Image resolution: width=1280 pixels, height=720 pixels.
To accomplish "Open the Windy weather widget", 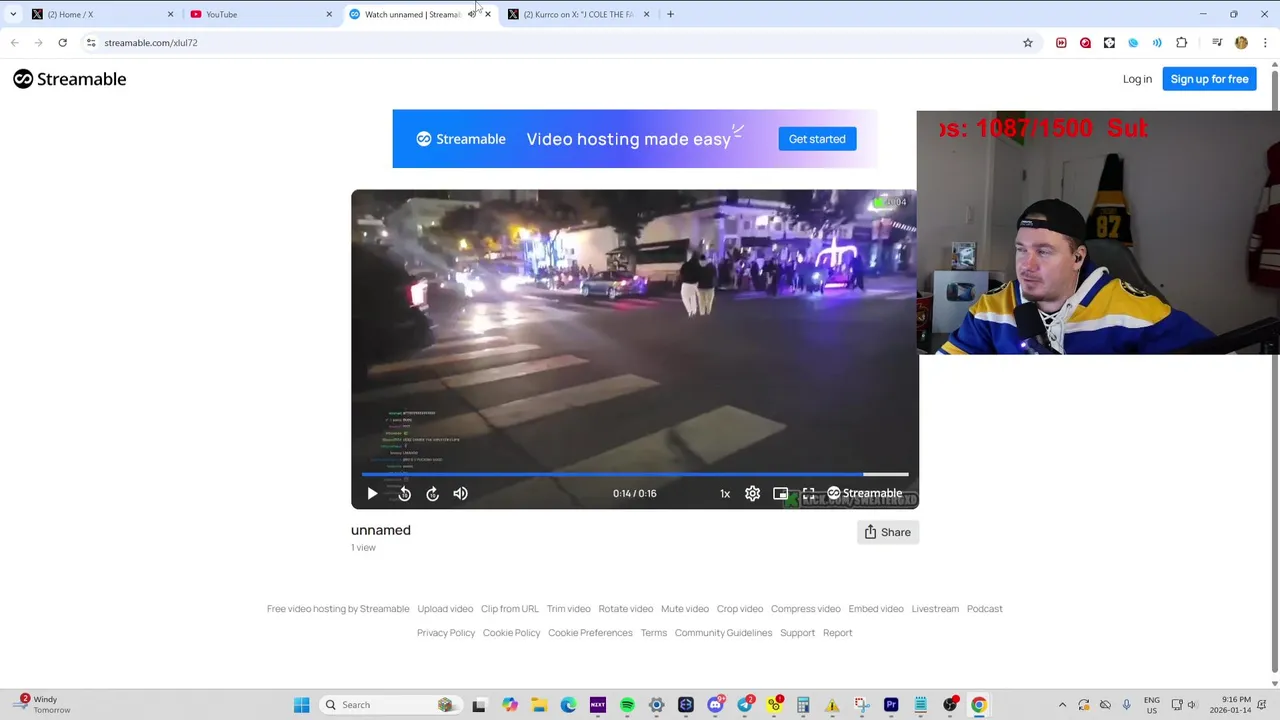I will pos(42,704).
